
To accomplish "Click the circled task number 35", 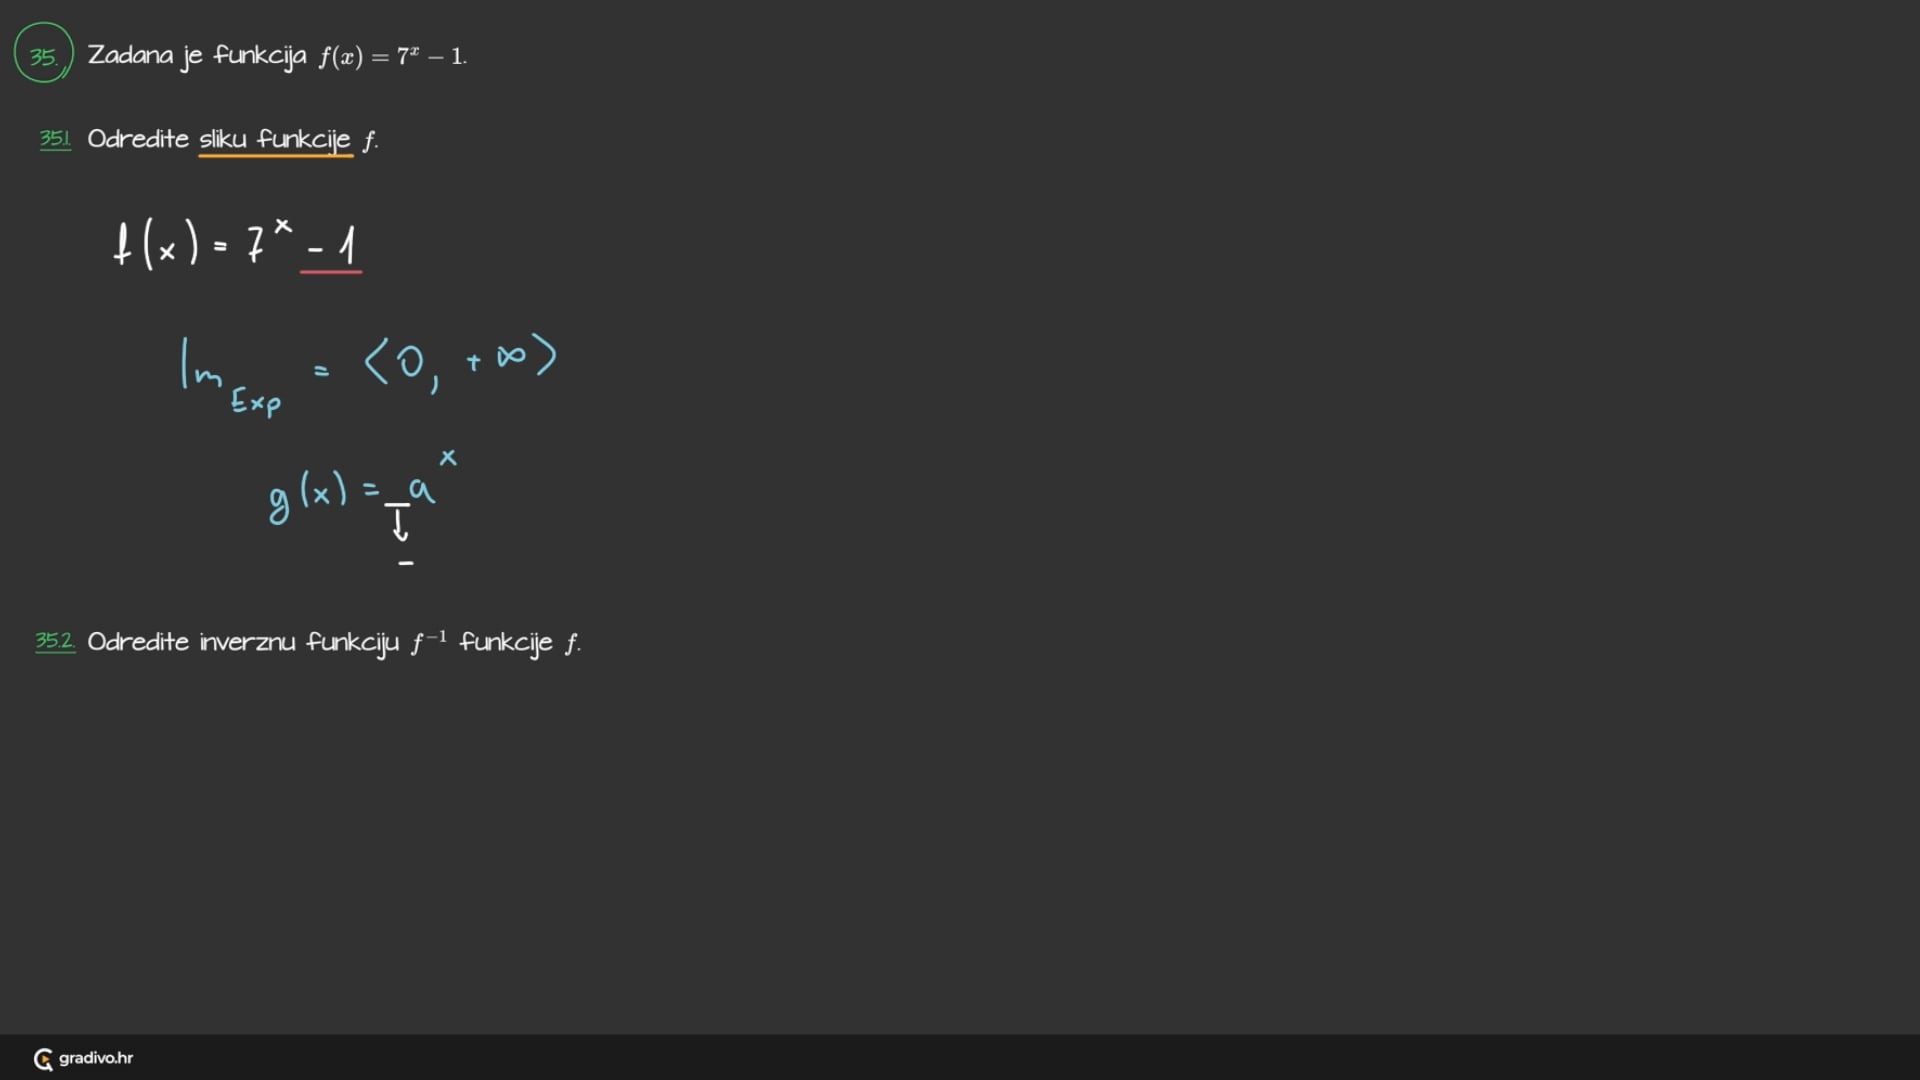I will pos(43,54).
